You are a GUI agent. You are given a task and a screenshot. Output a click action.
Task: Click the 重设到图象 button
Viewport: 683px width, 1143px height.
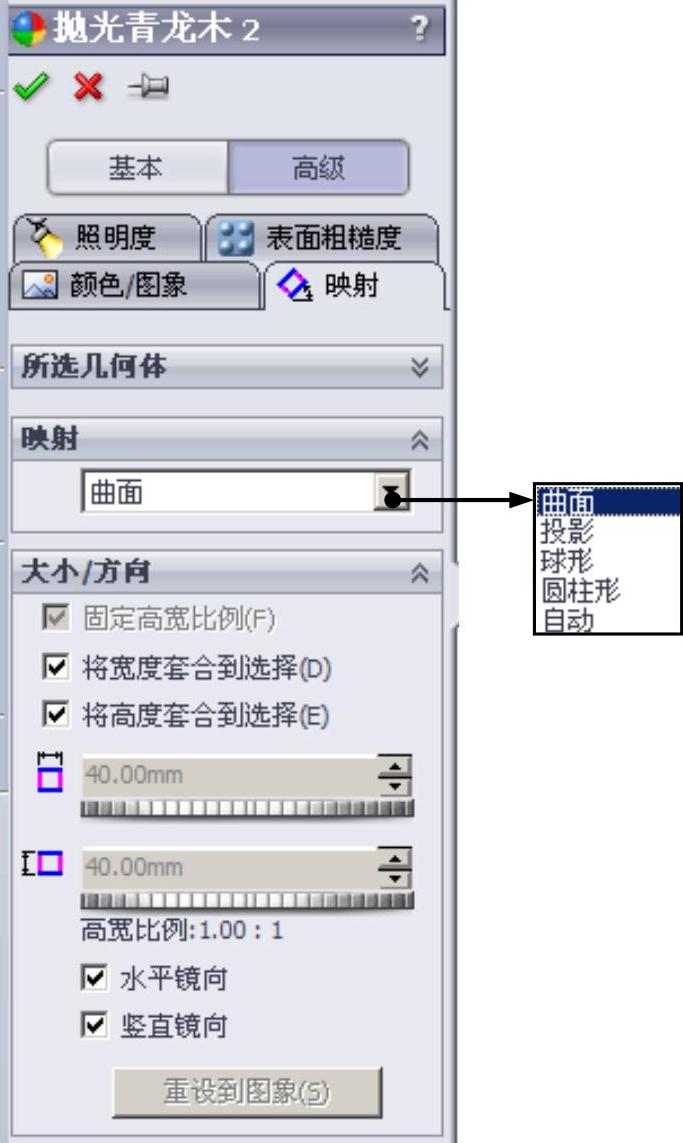(x=247, y=1092)
